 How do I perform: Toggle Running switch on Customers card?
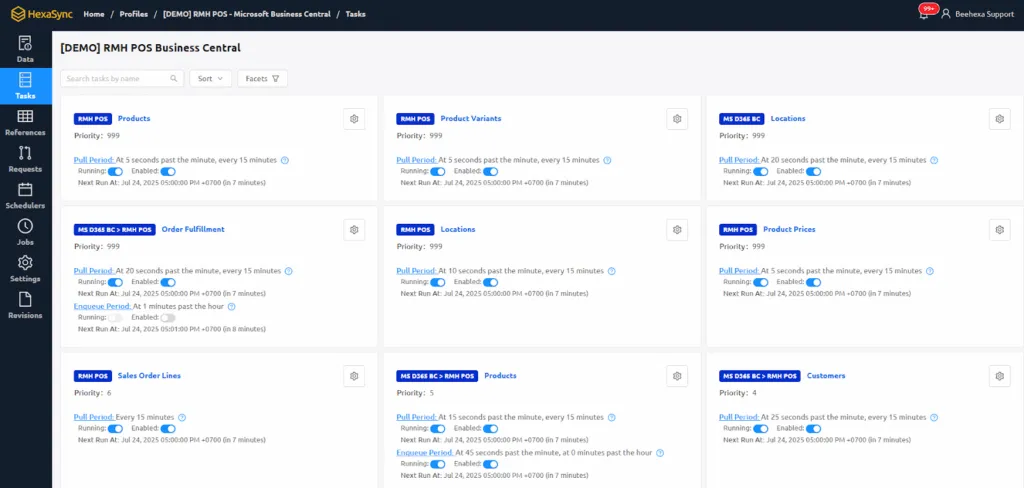coord(760,429)
